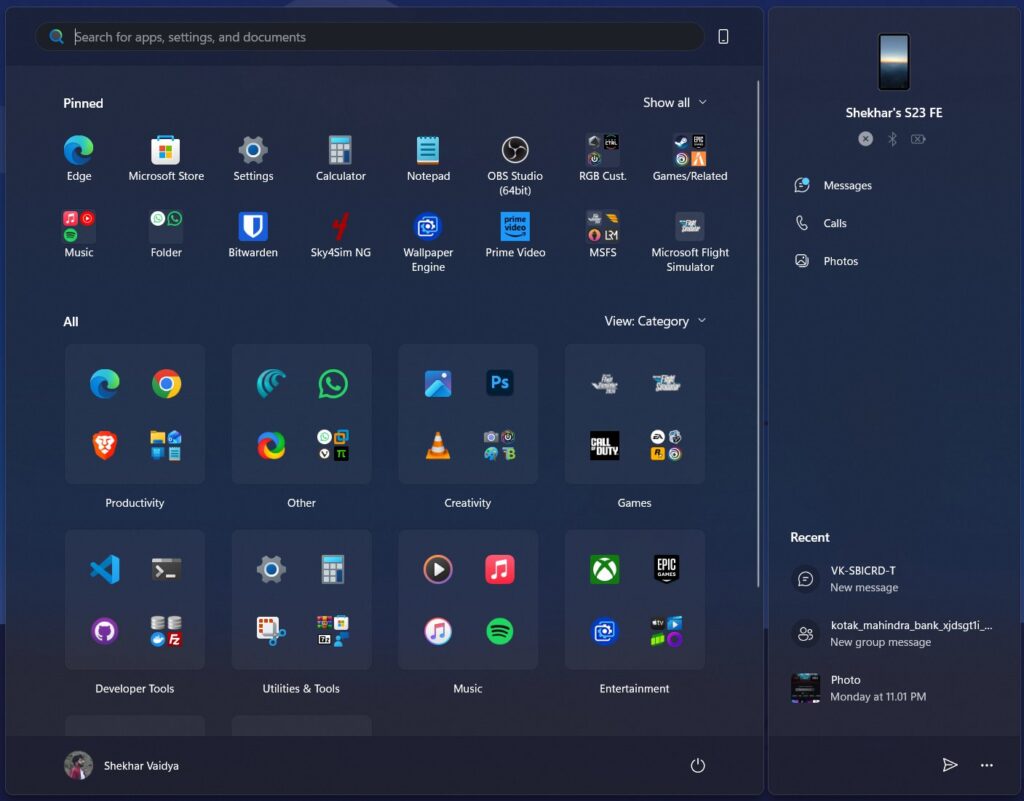
Task: Open Microsoft Flight Simulator pinned icon
Action: 689,226
